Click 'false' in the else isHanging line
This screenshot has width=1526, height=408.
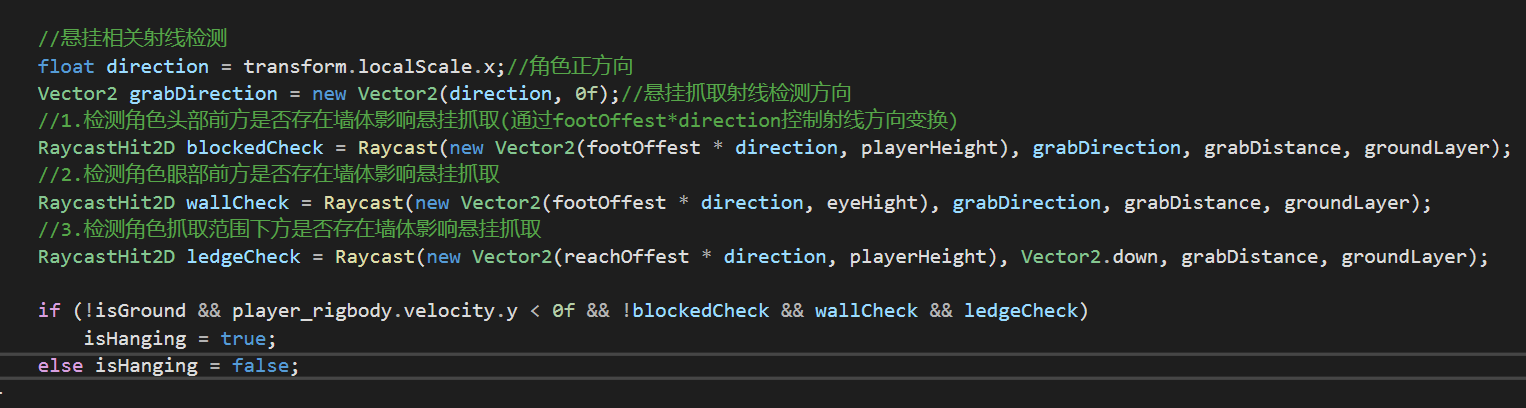pos(260,366)
